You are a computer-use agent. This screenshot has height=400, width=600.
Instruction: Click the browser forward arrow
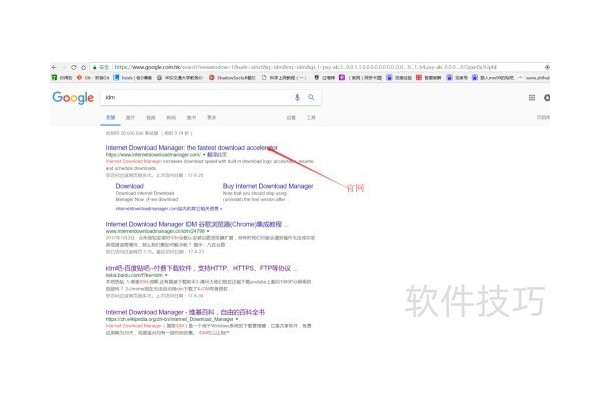click(64, 67)
